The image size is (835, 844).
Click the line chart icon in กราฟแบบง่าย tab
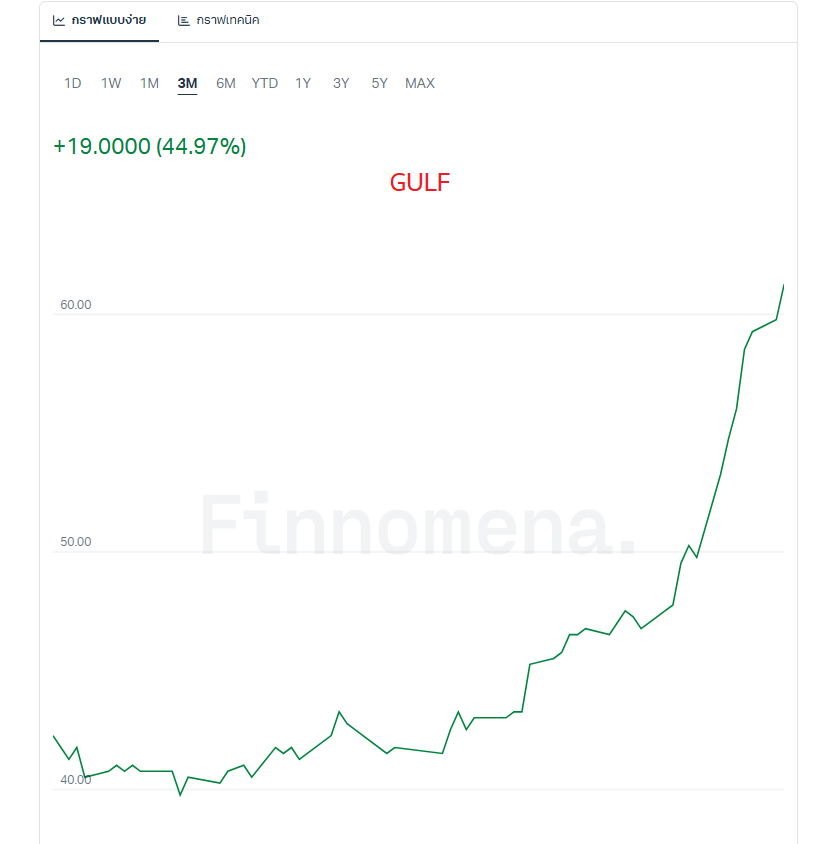[59, 20]
